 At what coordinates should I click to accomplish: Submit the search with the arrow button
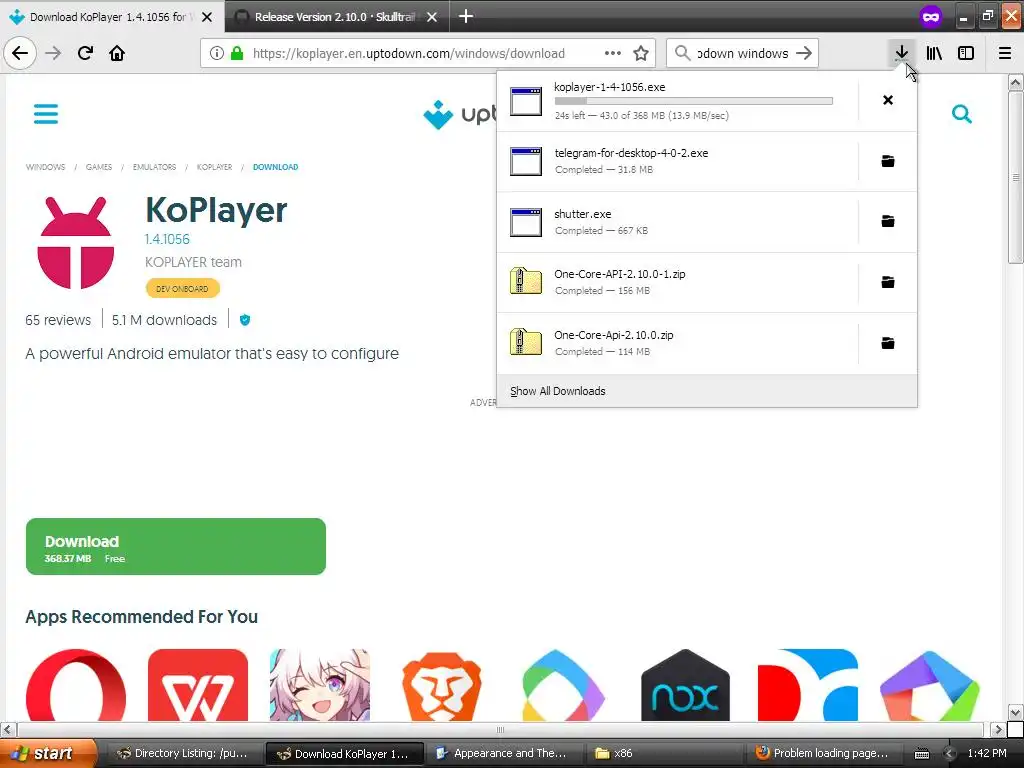point(805,53)
